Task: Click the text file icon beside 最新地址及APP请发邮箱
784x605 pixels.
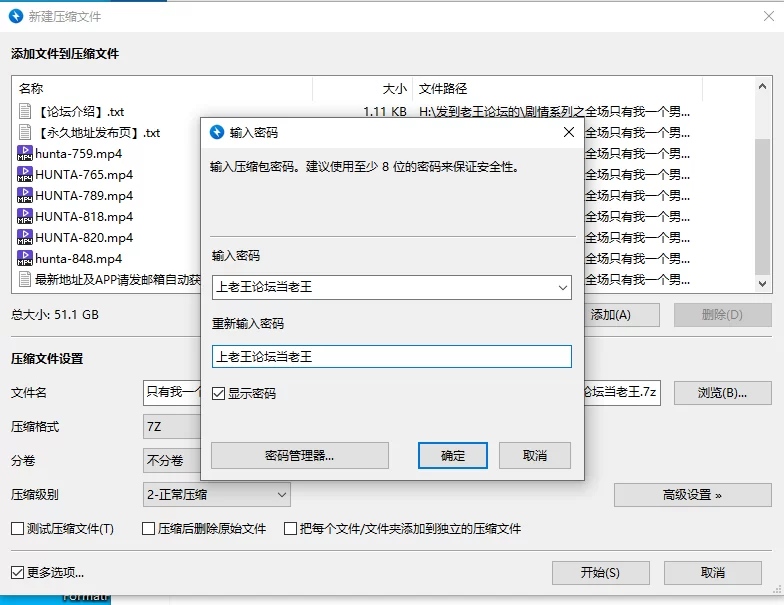Action: pyautogui.click(x=24, y=279)
